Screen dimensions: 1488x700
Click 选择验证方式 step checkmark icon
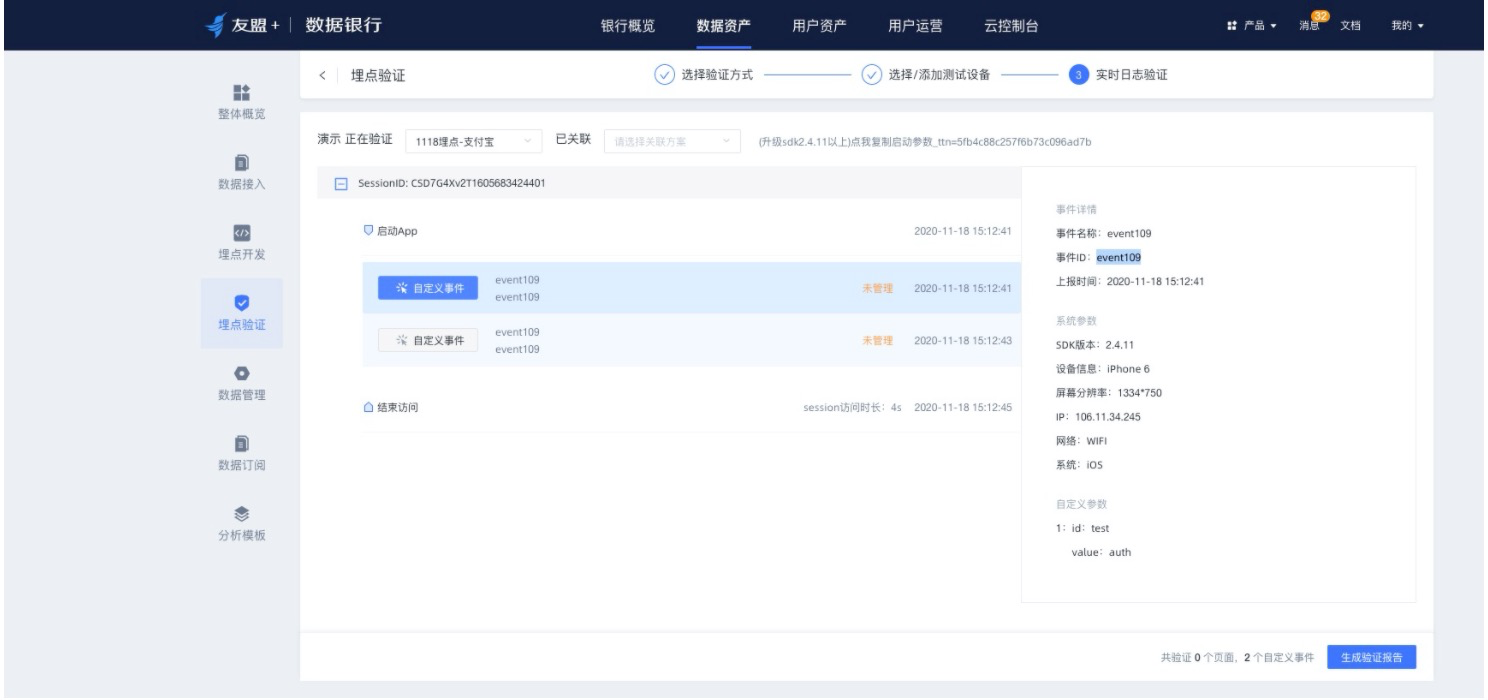[663, 76]
